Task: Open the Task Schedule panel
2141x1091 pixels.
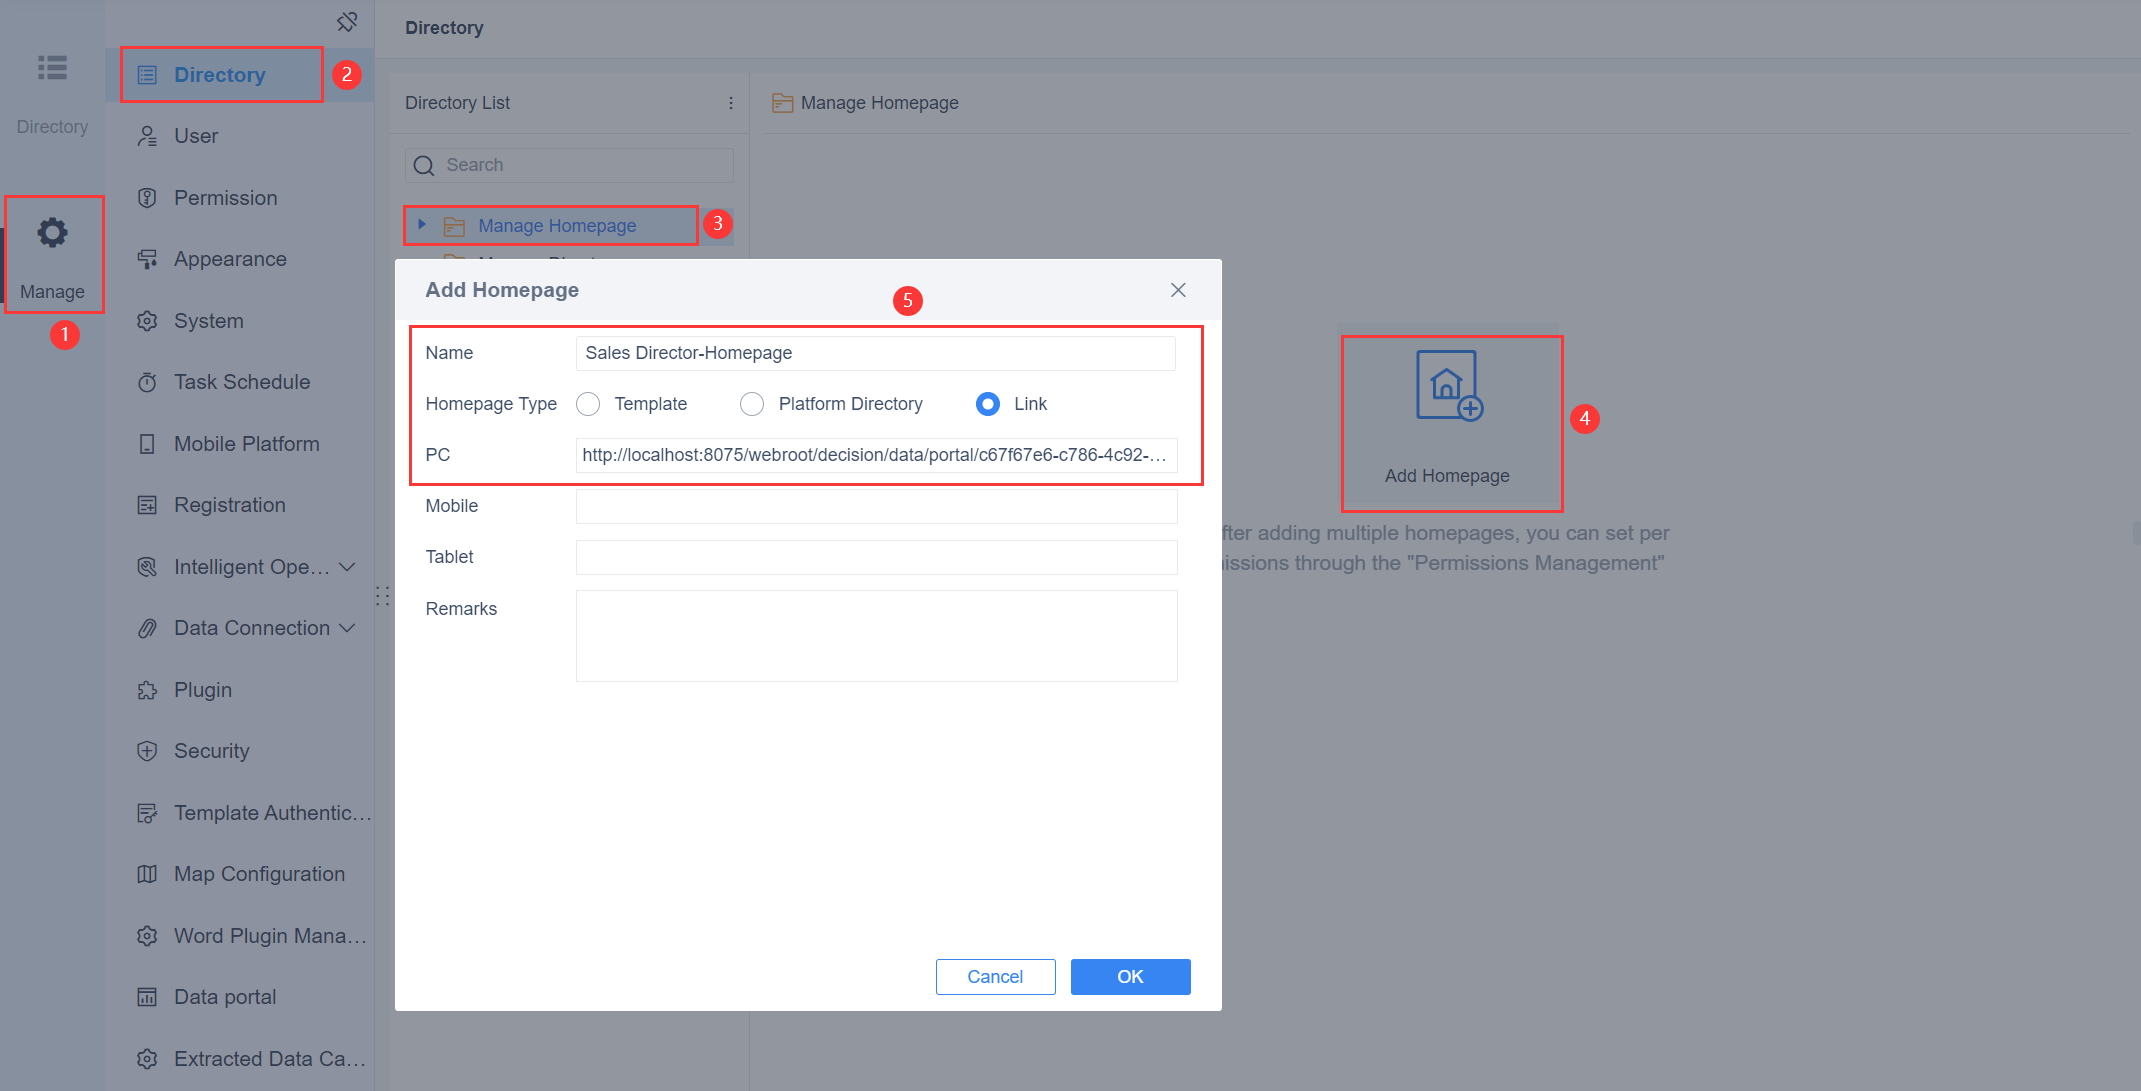Action: (x=241, y=381)
